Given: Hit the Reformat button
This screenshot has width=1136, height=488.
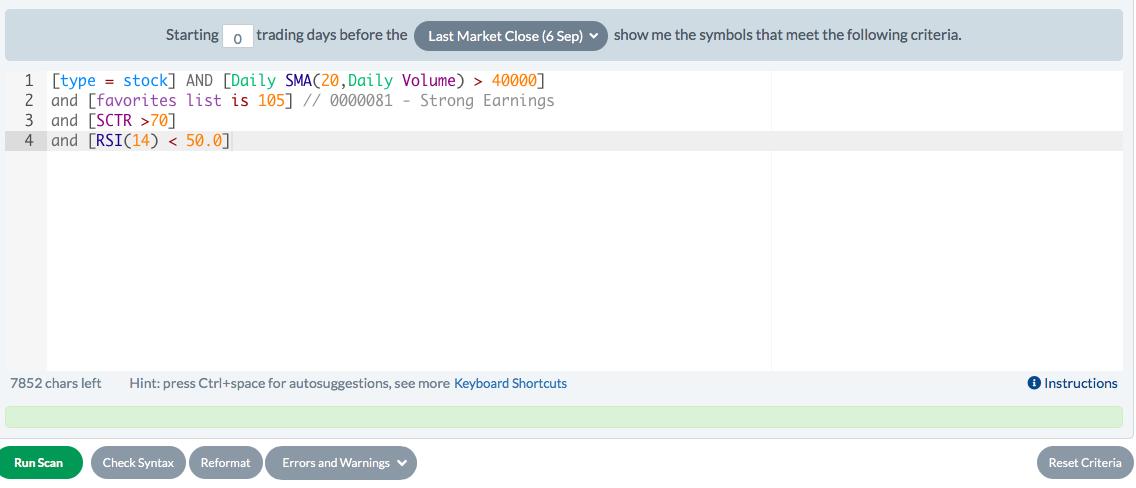Looking at the screenshot, I should [225, 463].
